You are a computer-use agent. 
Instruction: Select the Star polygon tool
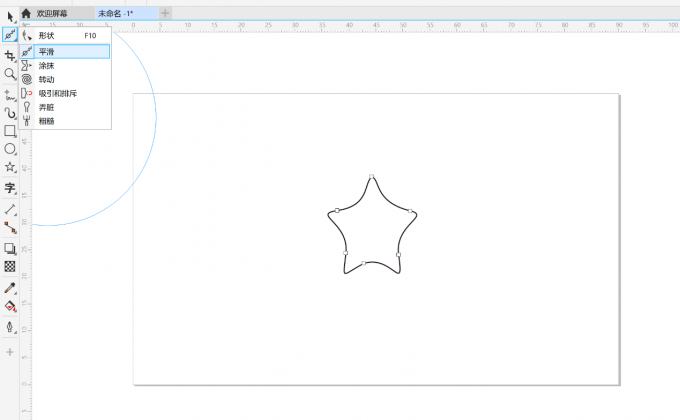point(10,168)
